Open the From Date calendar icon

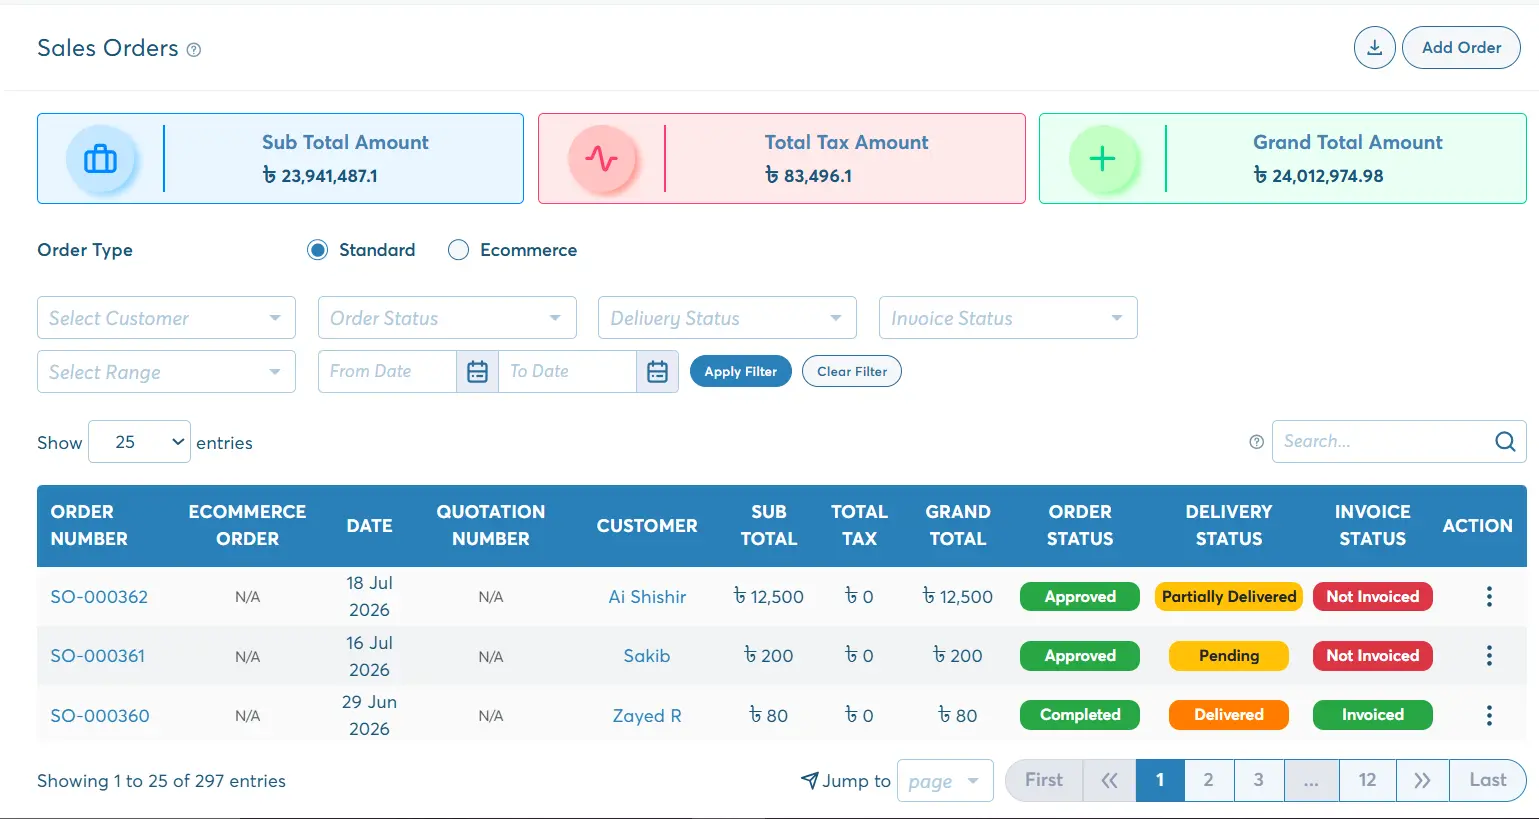point(477,371)
